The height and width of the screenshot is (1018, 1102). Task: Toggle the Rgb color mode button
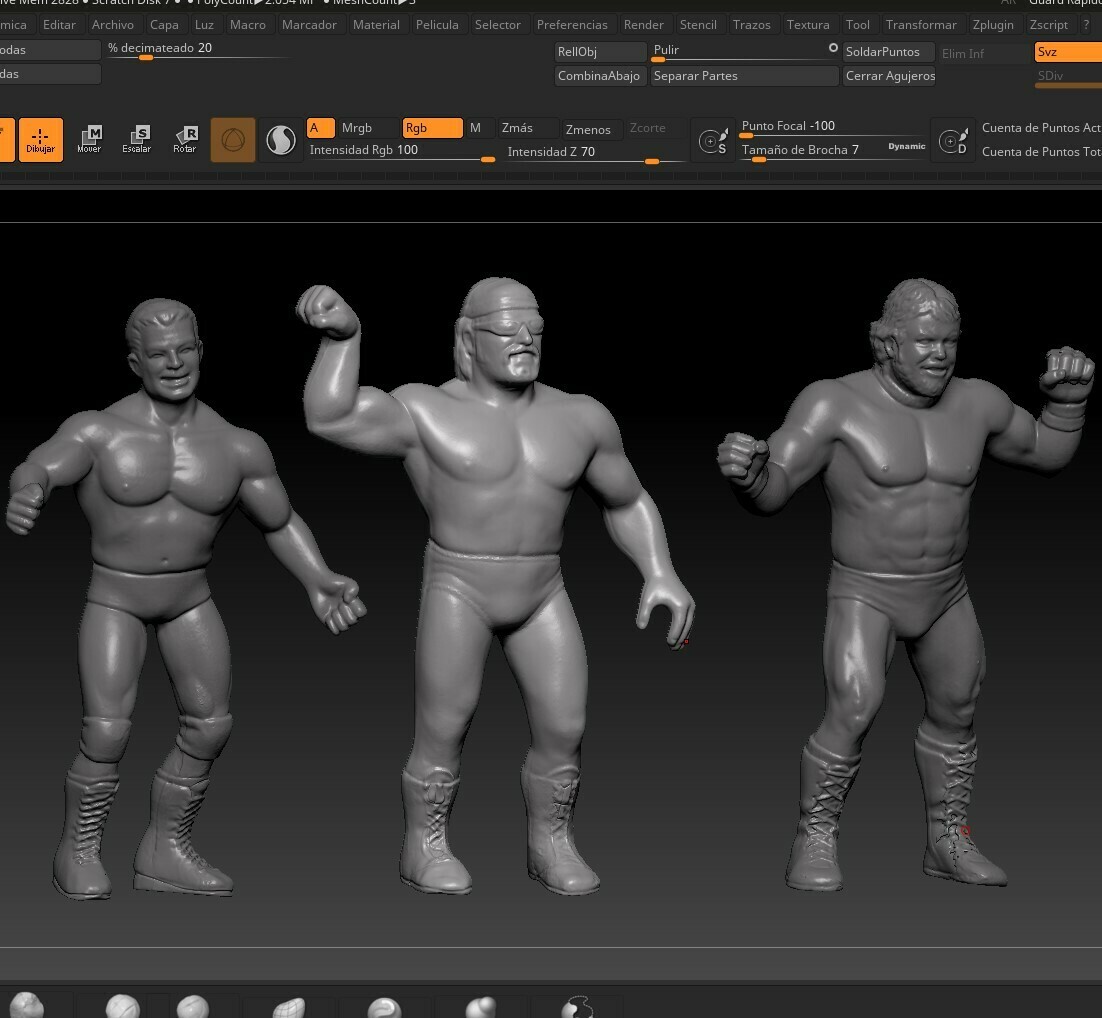tap(432, 127)
